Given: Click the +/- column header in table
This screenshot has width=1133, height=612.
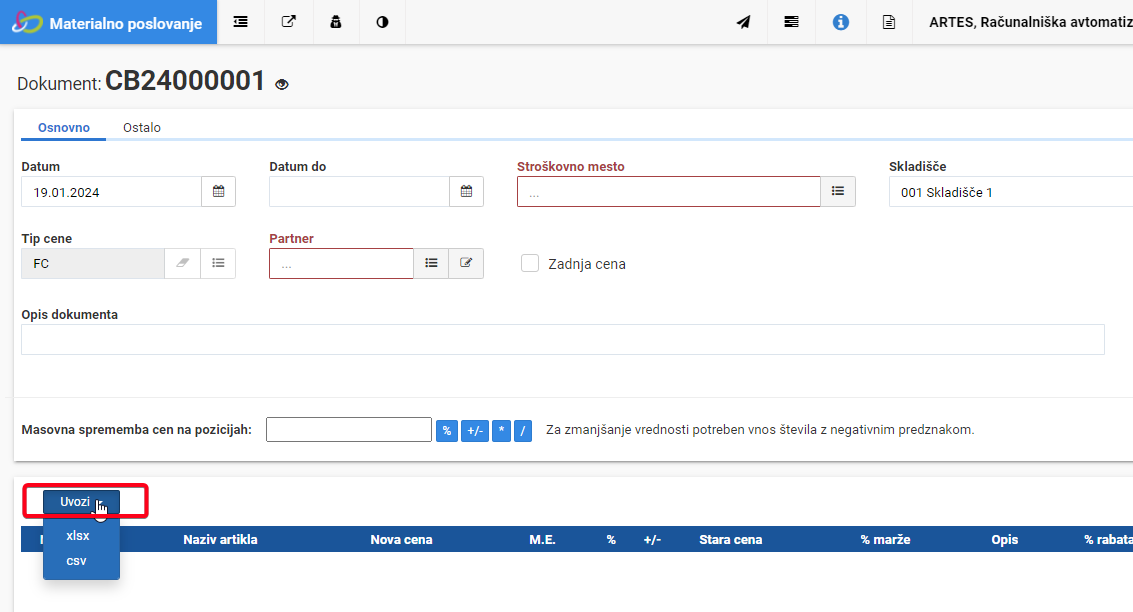Looking at the screenshot, I should (x=652, y=540).
